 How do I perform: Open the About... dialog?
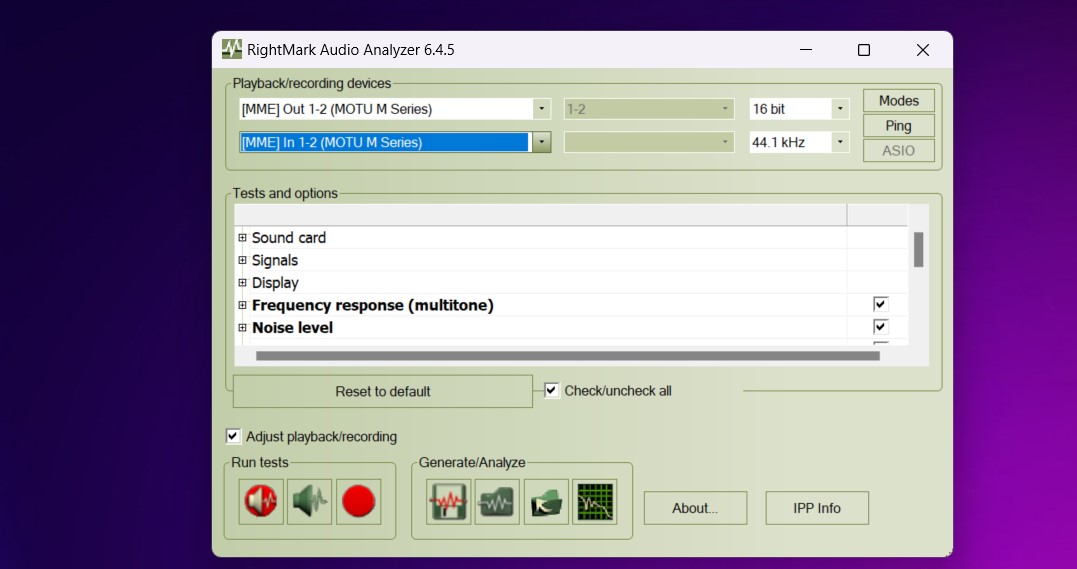coord(695,509)
